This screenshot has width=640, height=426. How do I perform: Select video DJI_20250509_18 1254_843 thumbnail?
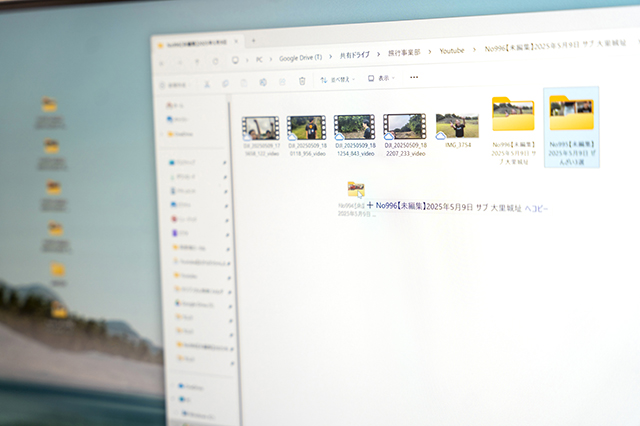354,127
